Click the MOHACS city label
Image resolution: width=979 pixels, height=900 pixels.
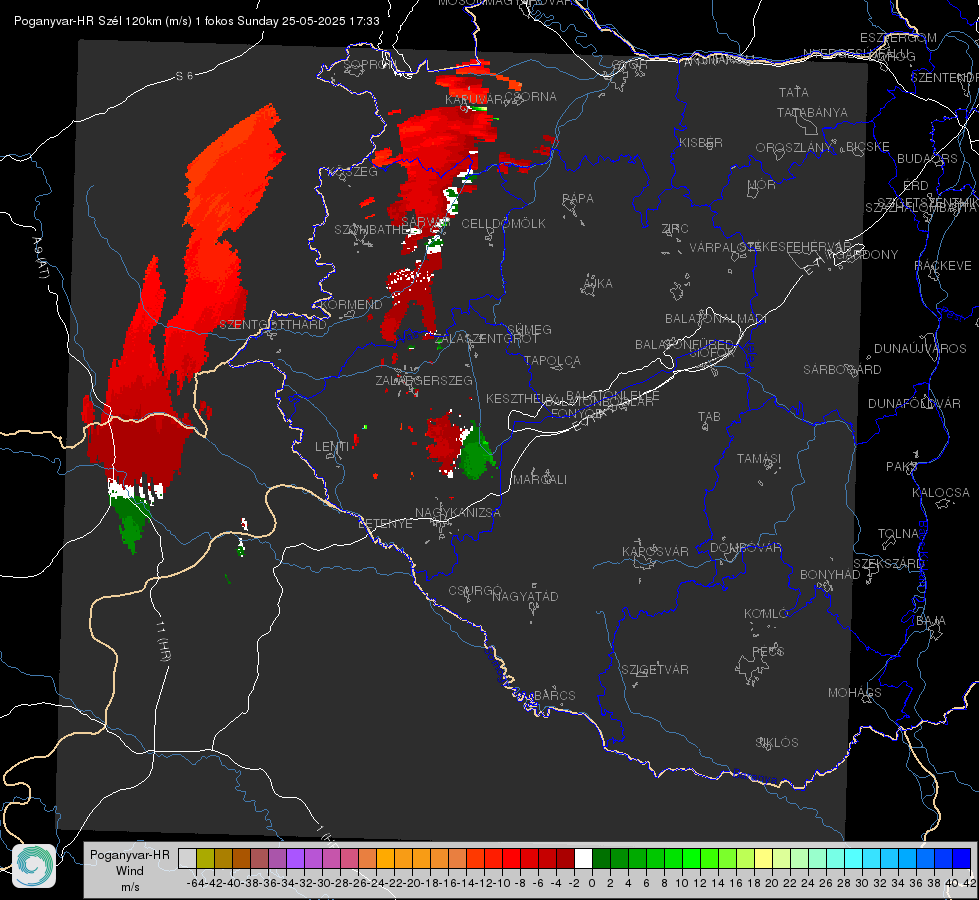(x=855, y=692)
